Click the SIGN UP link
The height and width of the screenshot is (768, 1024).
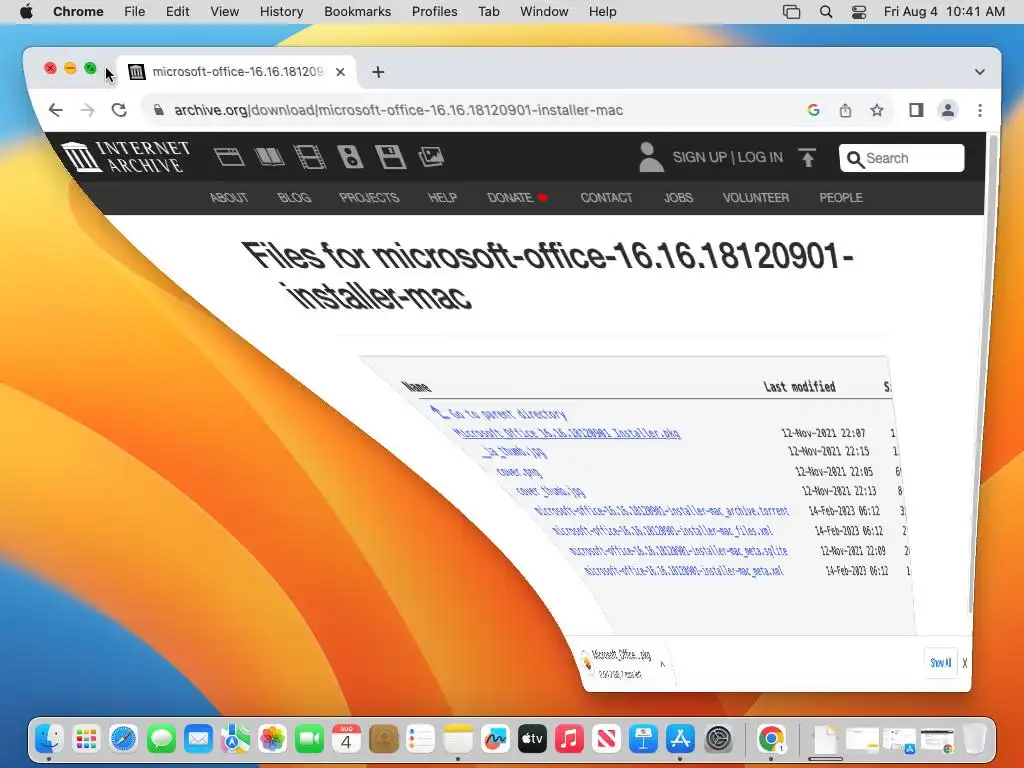coord(699,157)
